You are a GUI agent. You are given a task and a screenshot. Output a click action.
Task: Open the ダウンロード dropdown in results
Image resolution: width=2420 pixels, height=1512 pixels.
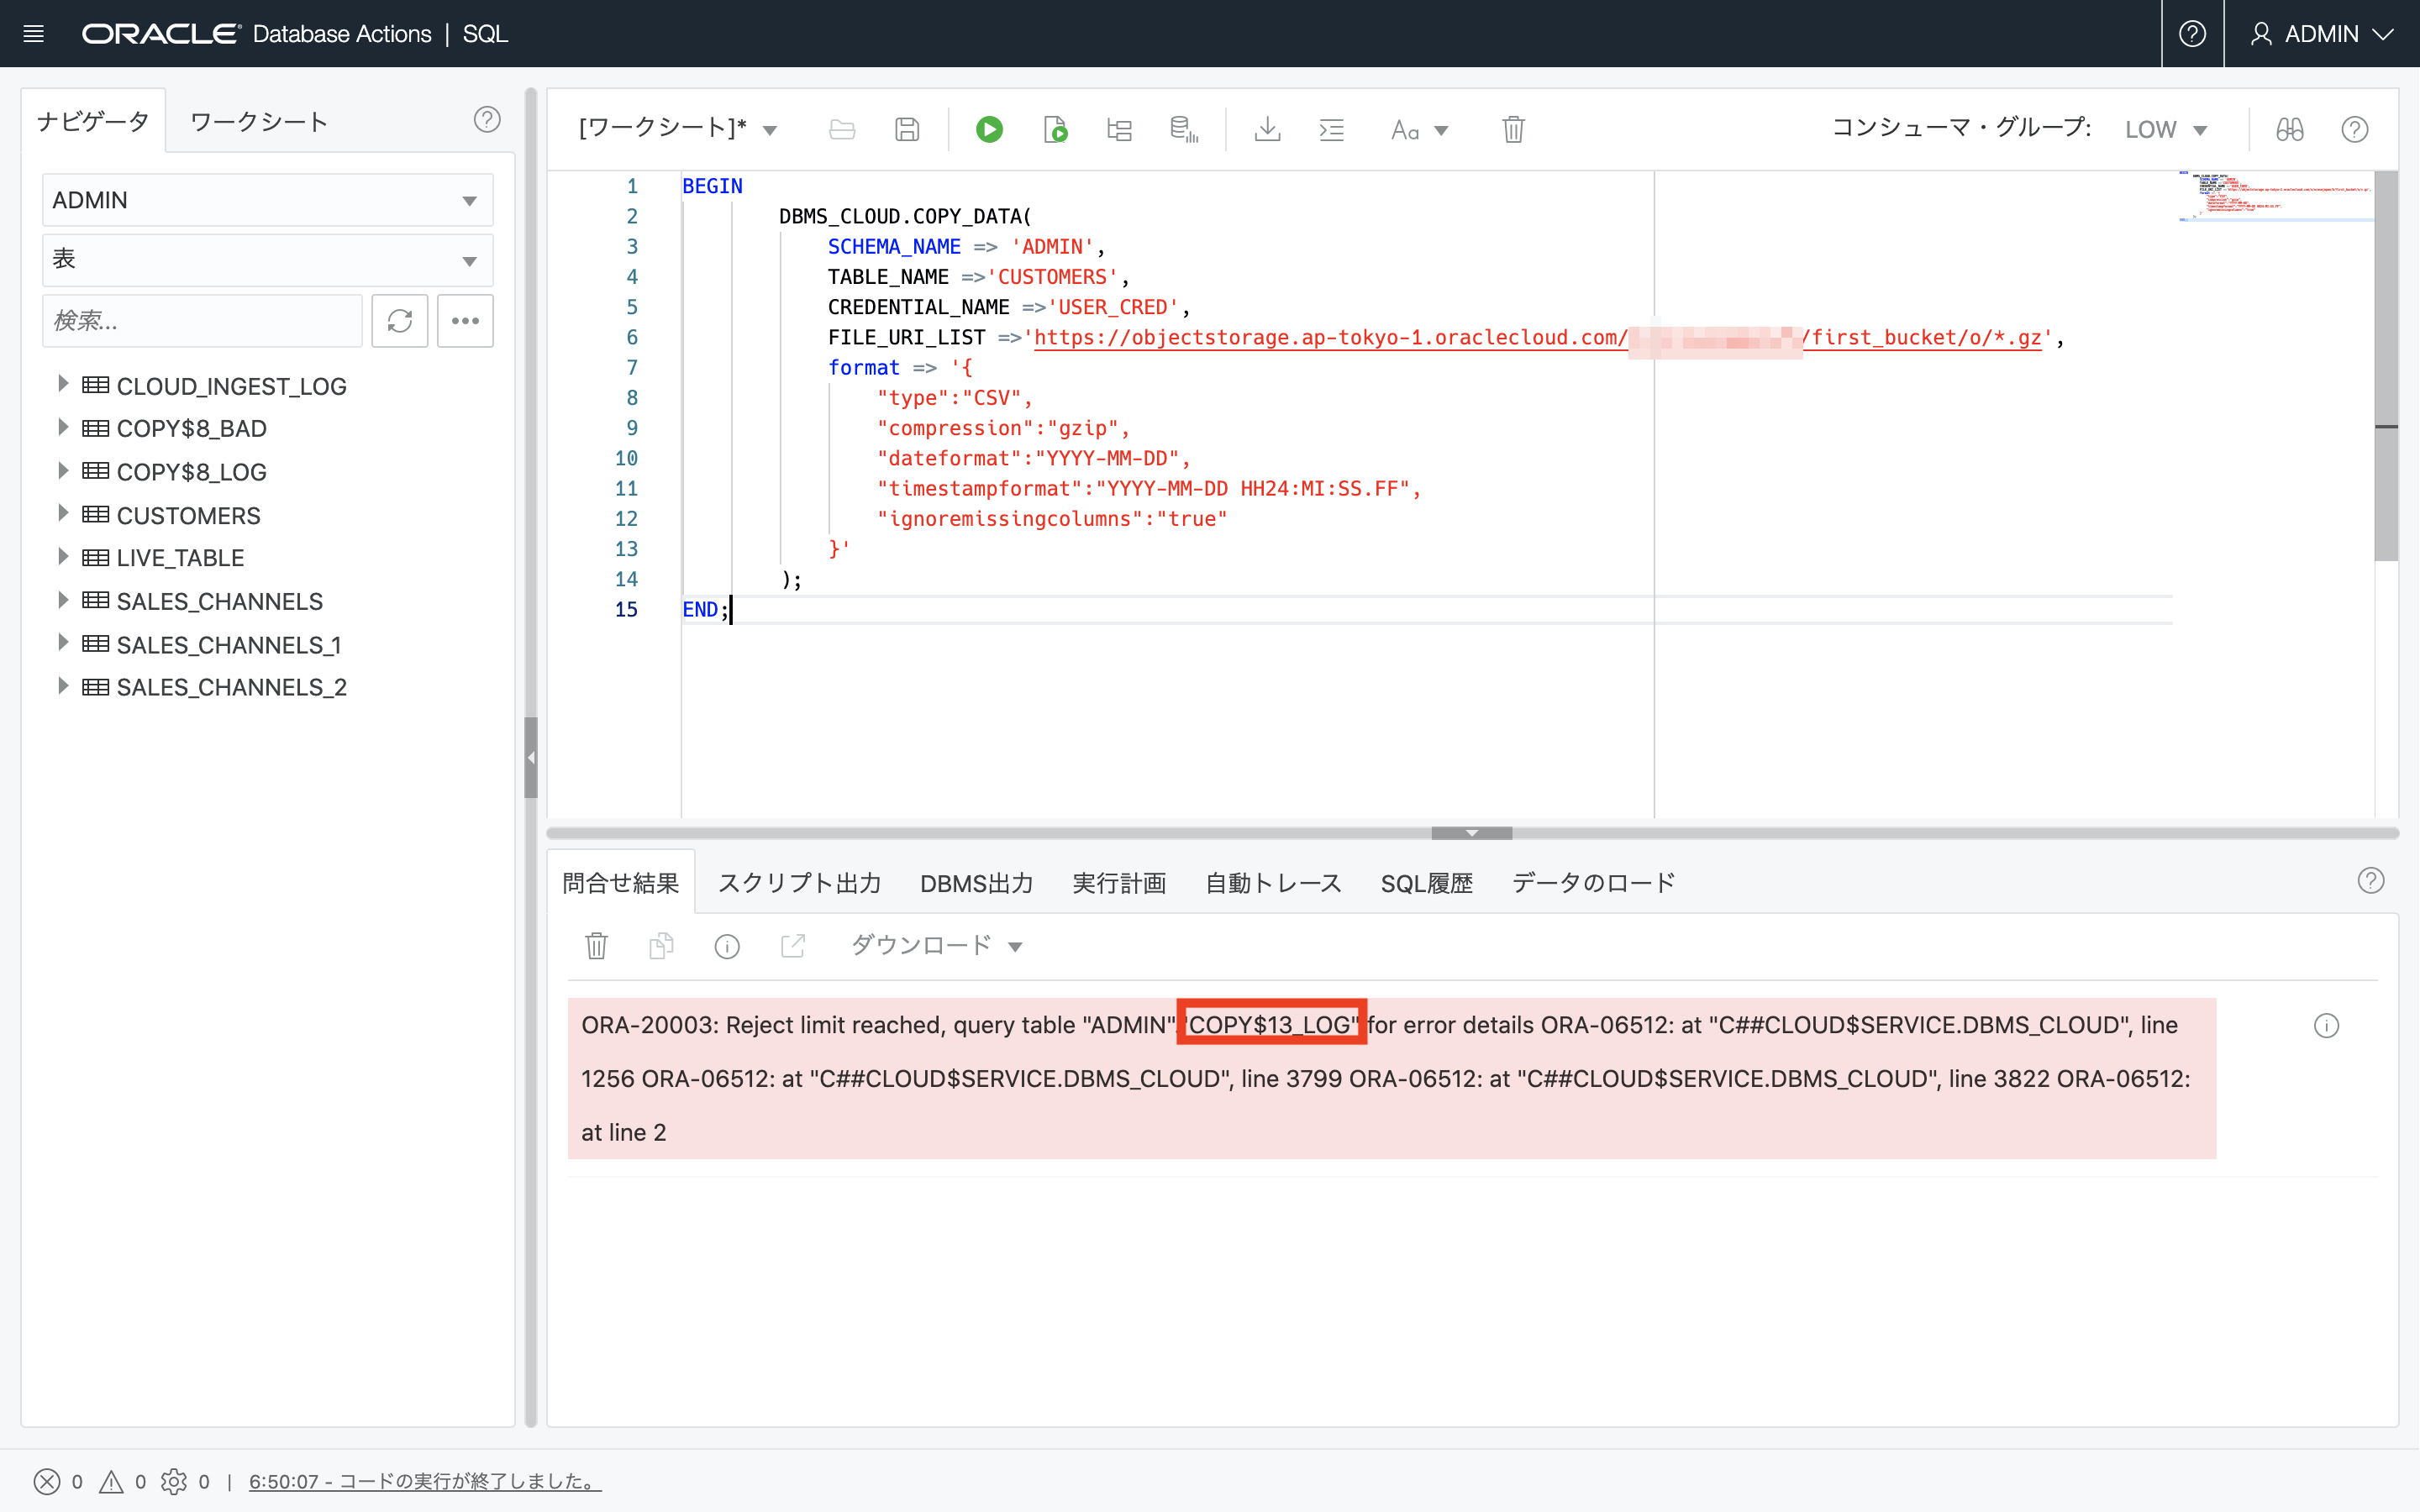[x=936, y=945]
